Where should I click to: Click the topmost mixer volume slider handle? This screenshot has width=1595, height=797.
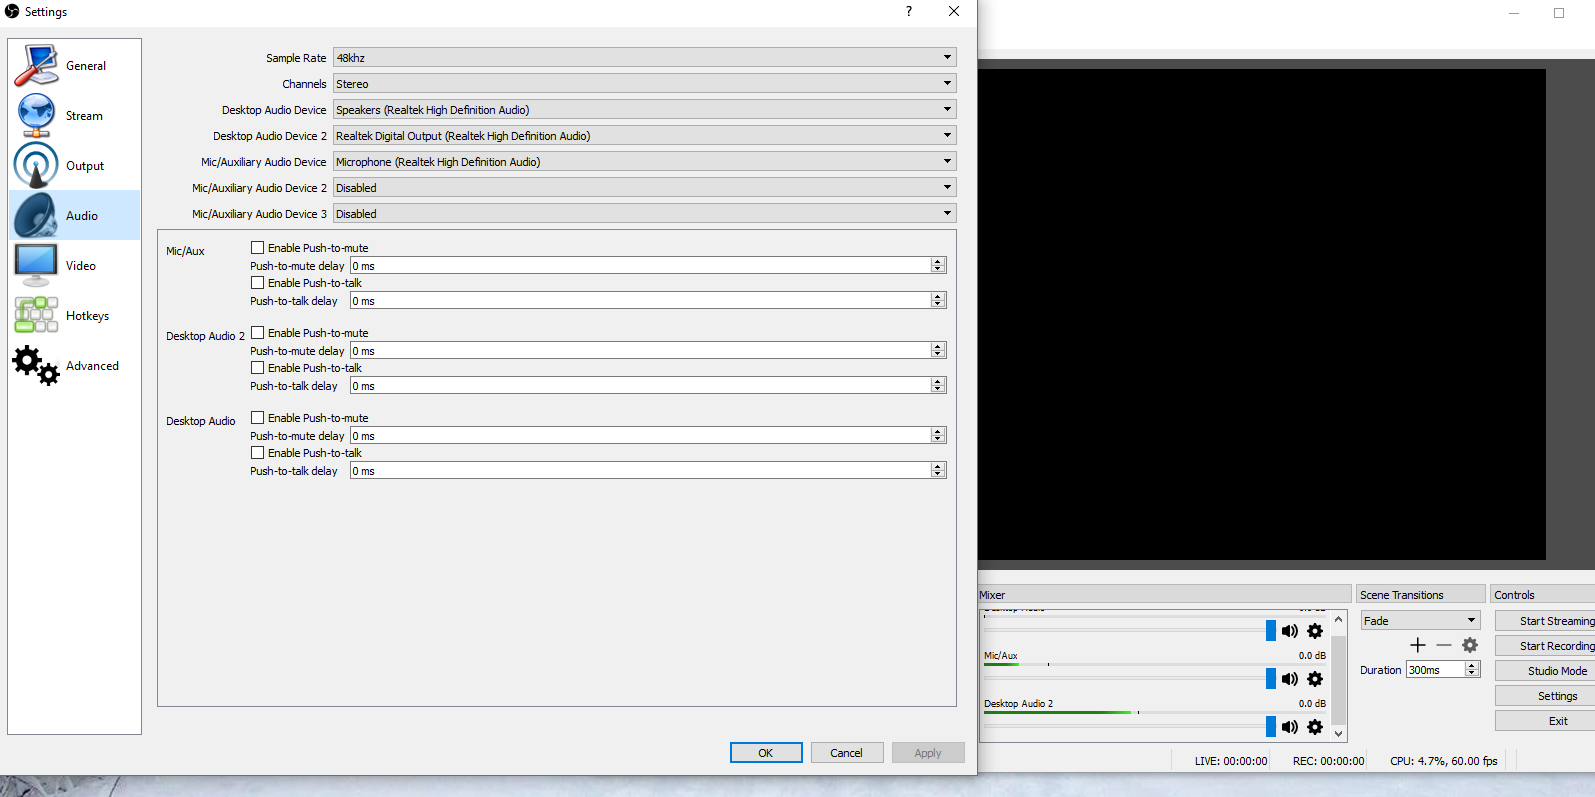(x=1271, y=631)
